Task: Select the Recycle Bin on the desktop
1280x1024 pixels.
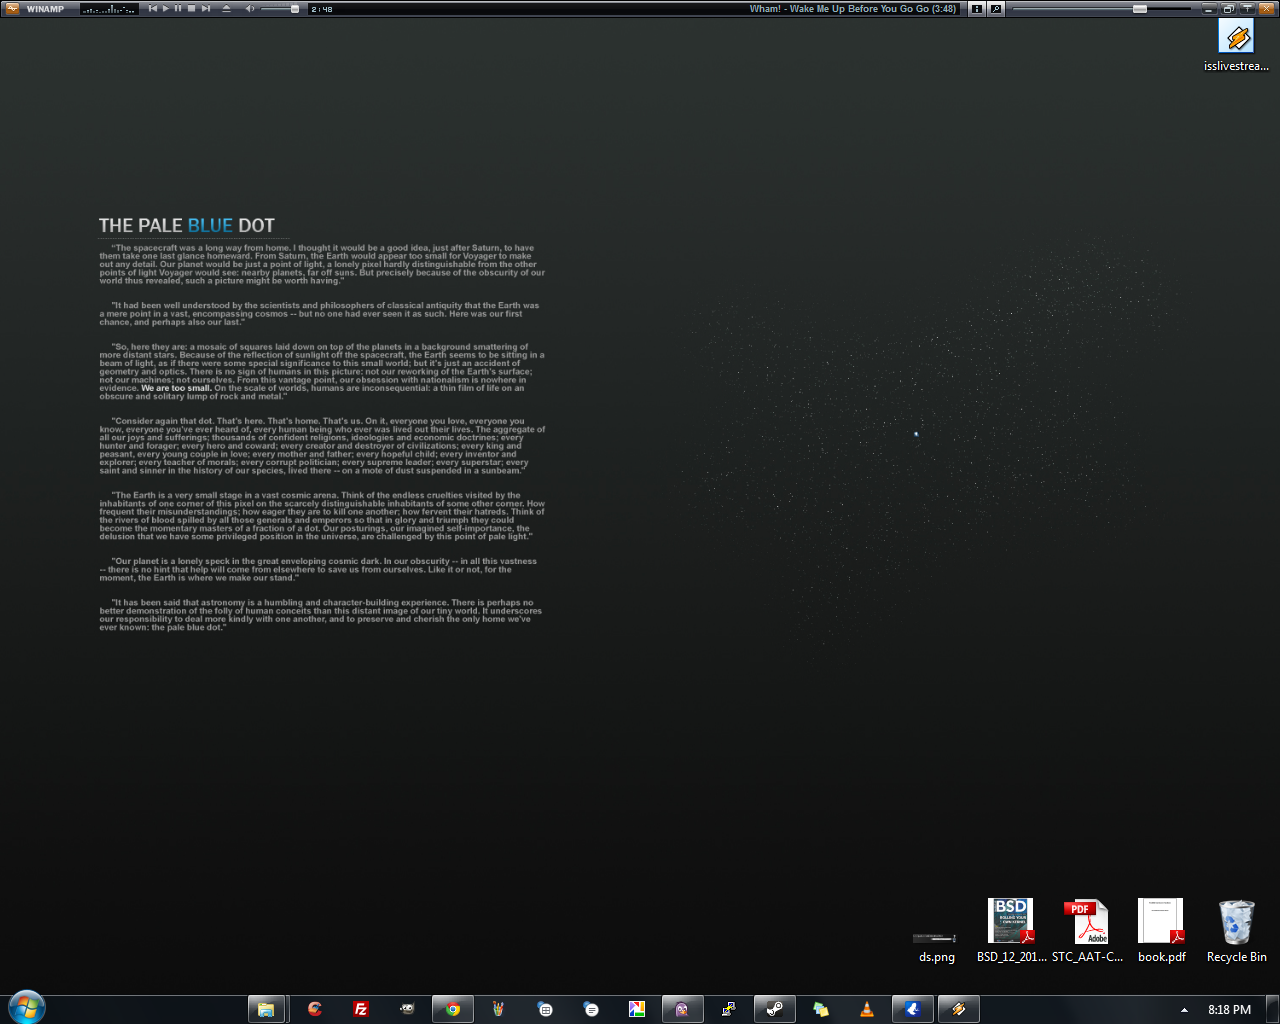Action: (x=1236, y=931)
